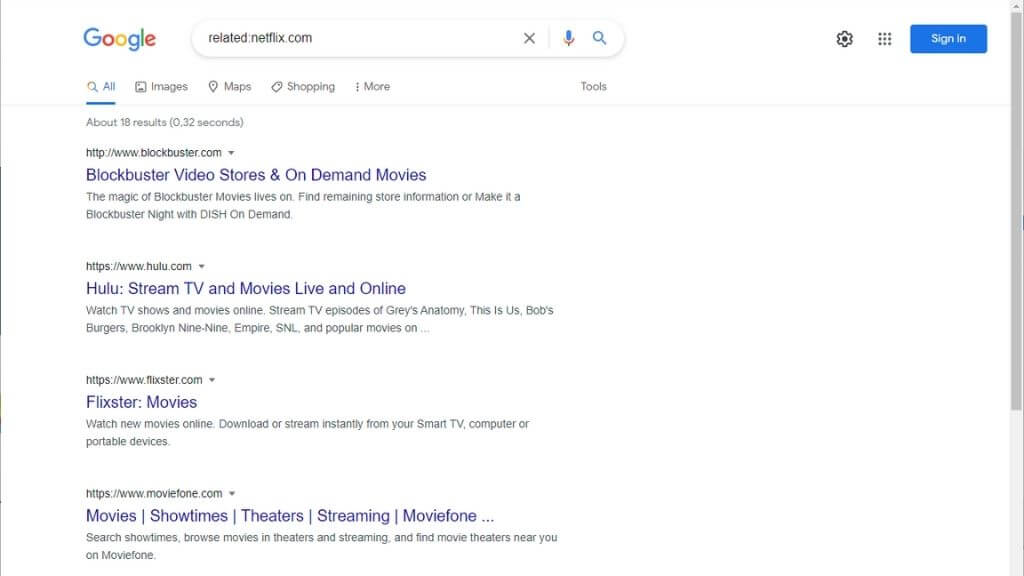Open the Tools filter options

[593, 87]
